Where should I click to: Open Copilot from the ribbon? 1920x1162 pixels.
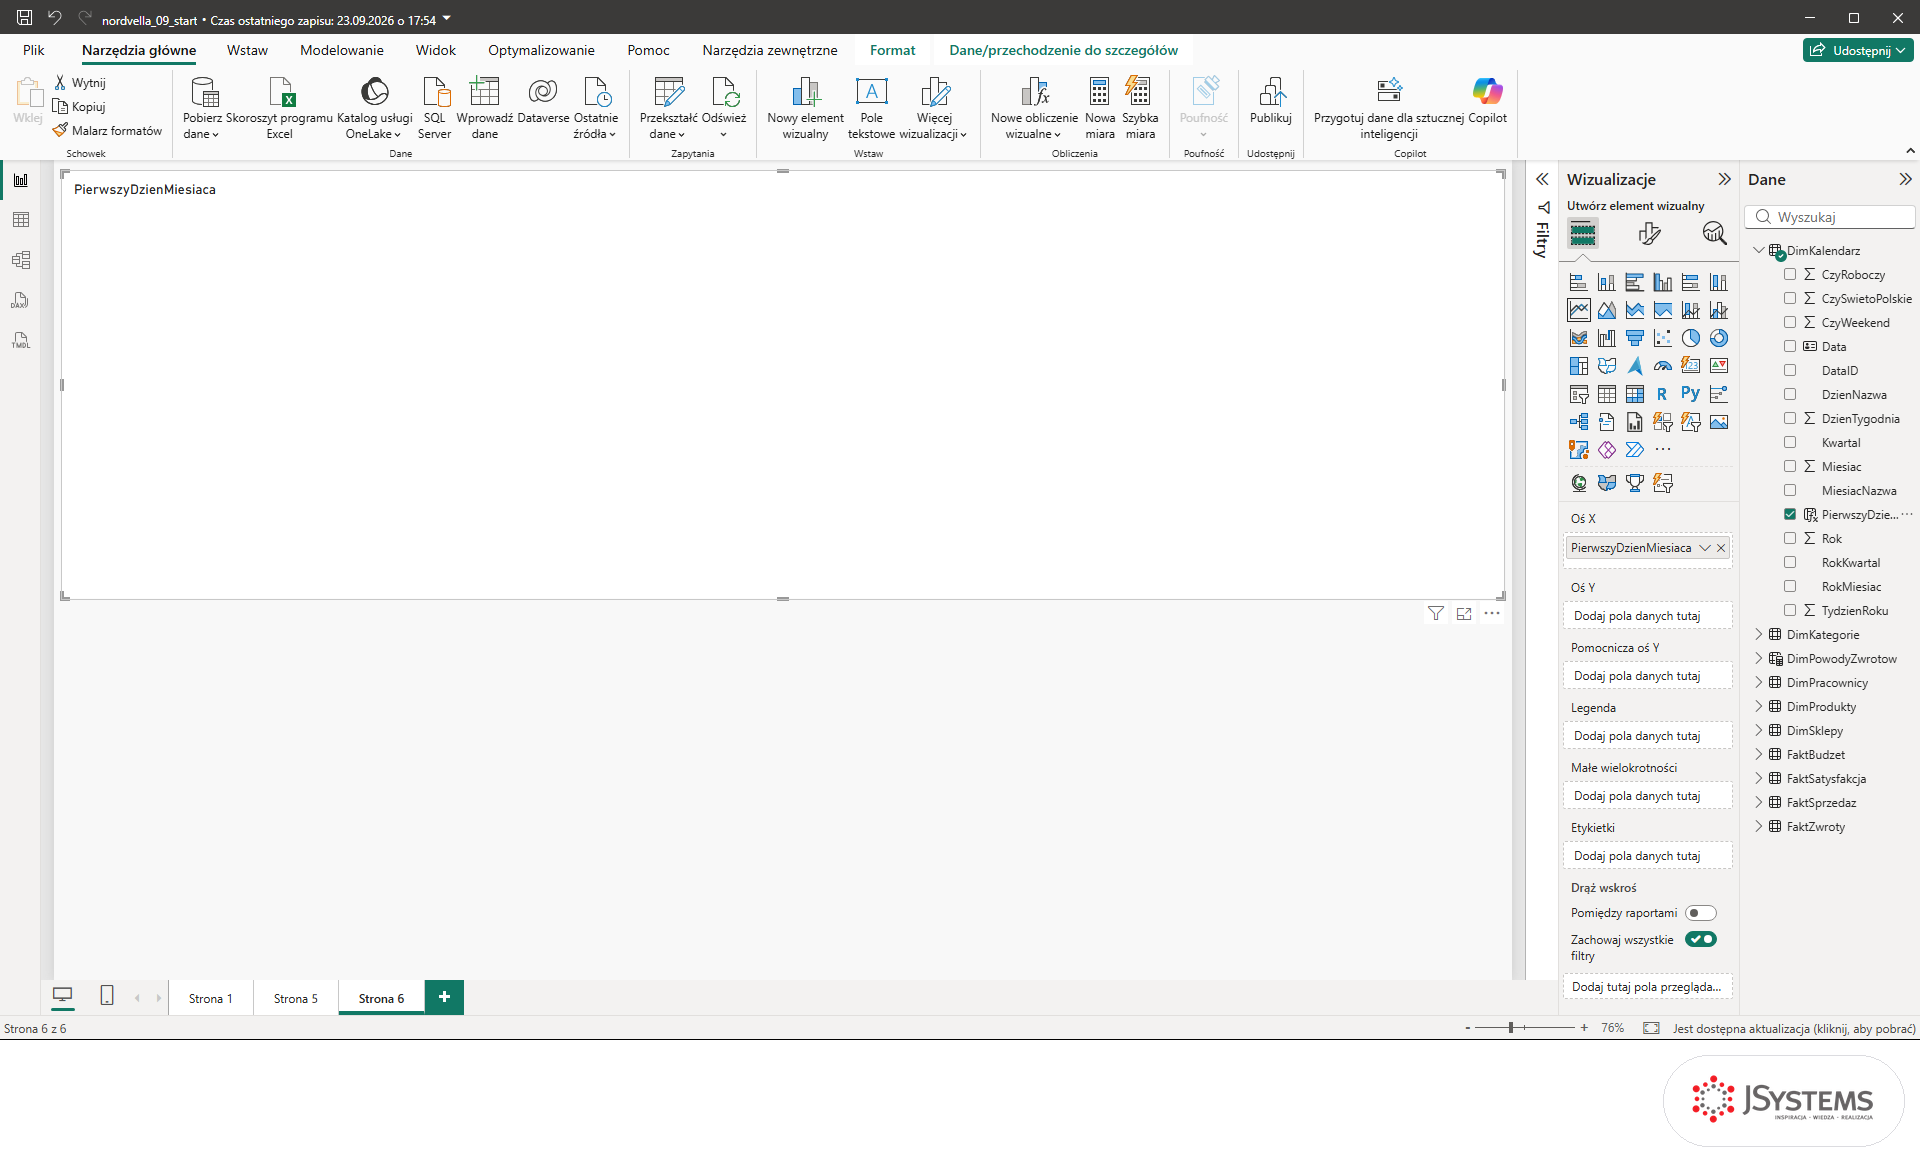[1487, 101]
